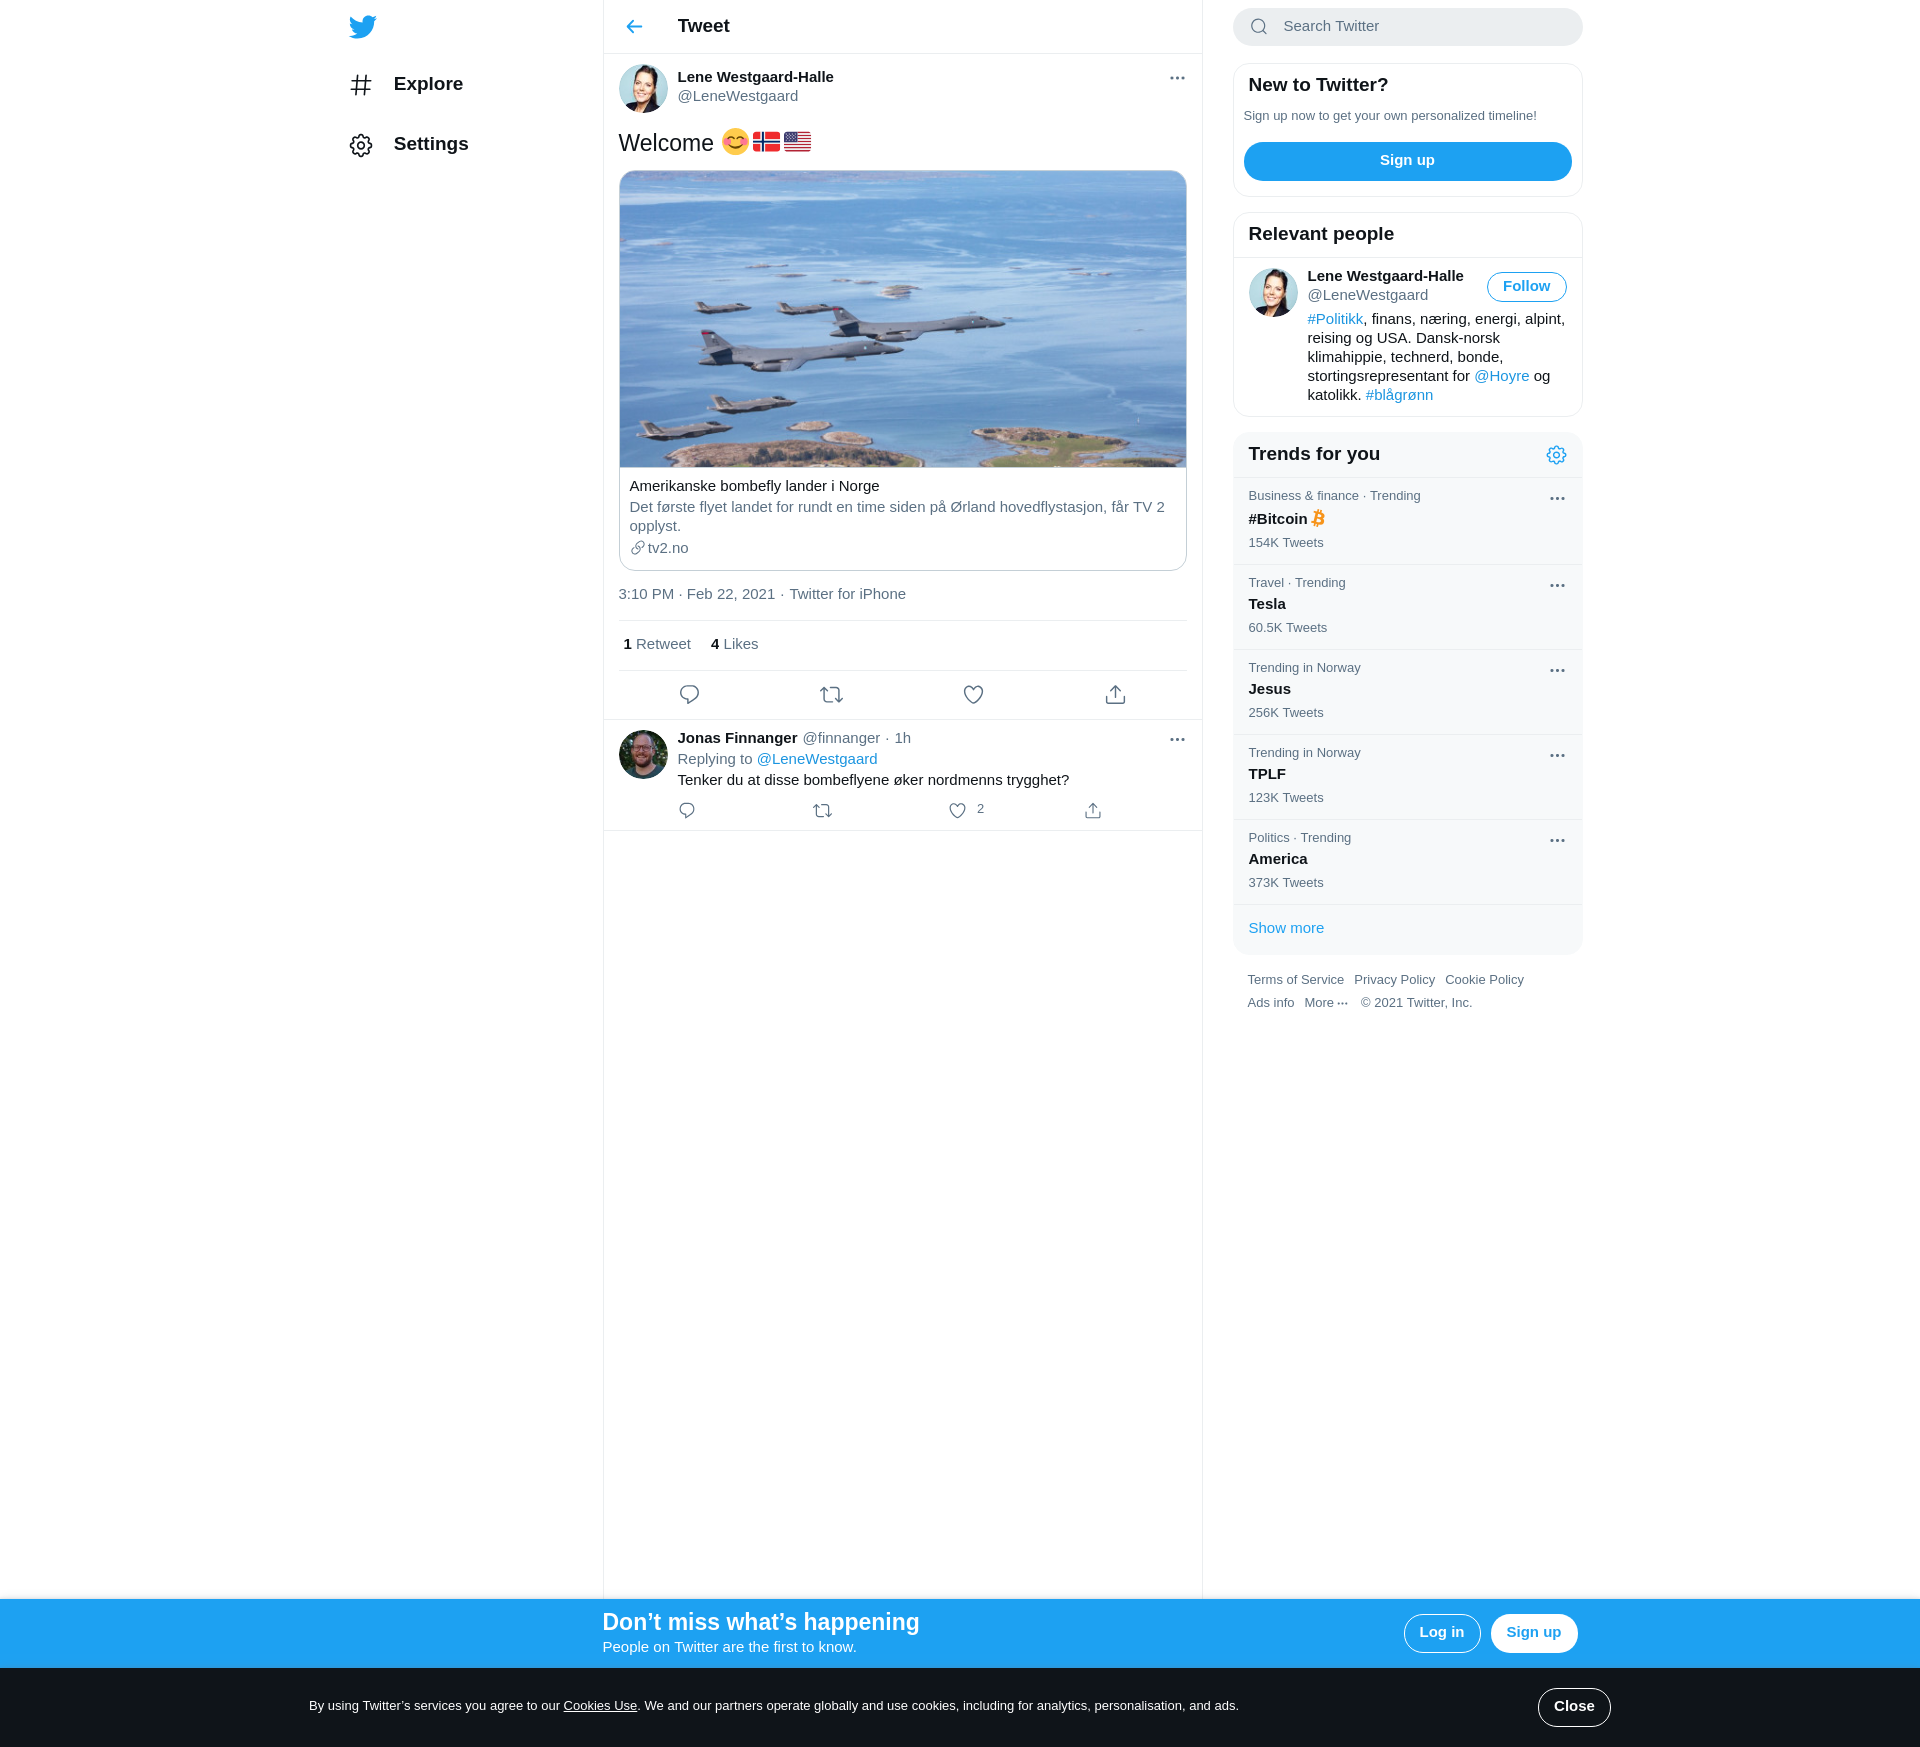Image resolution: width=1920 pixels, height=1747 pixels.
Task: View the 1 Retweet list
Action: (x=657, y=644)
